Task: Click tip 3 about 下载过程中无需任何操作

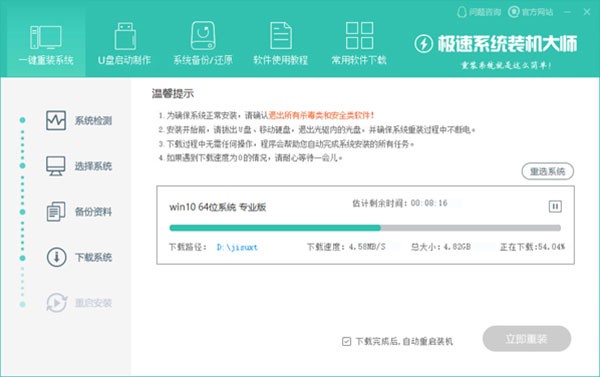Action: [x=286, y=144]
